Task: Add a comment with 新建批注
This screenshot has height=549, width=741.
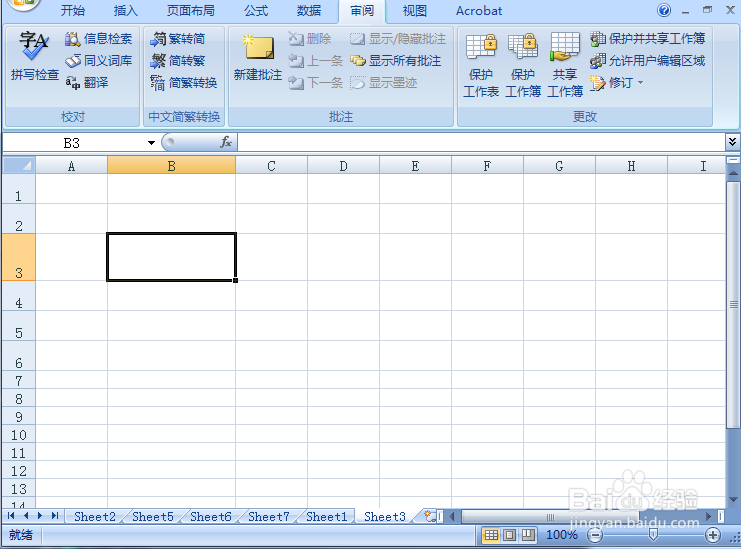Action: click(x=258, y=57)
